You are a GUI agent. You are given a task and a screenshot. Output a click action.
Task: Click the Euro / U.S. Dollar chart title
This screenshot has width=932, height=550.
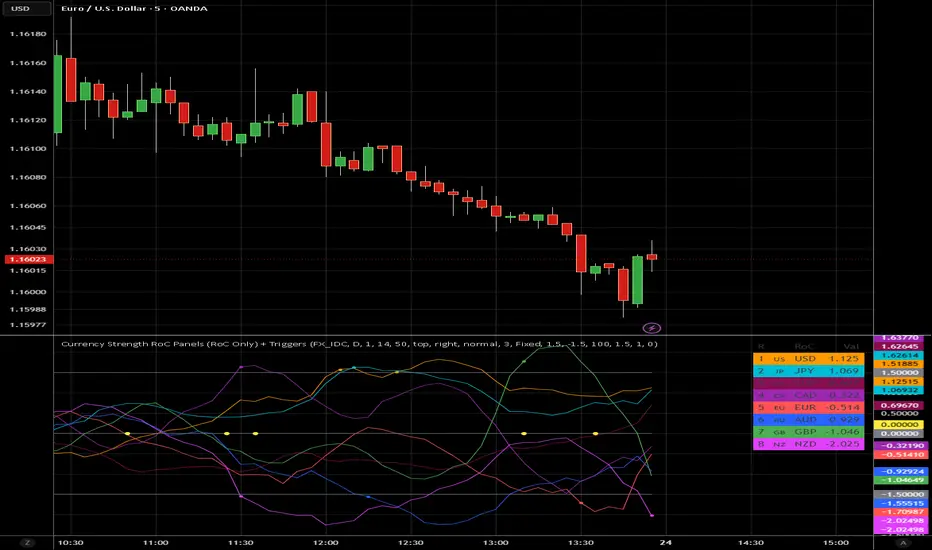click(134, 8)
